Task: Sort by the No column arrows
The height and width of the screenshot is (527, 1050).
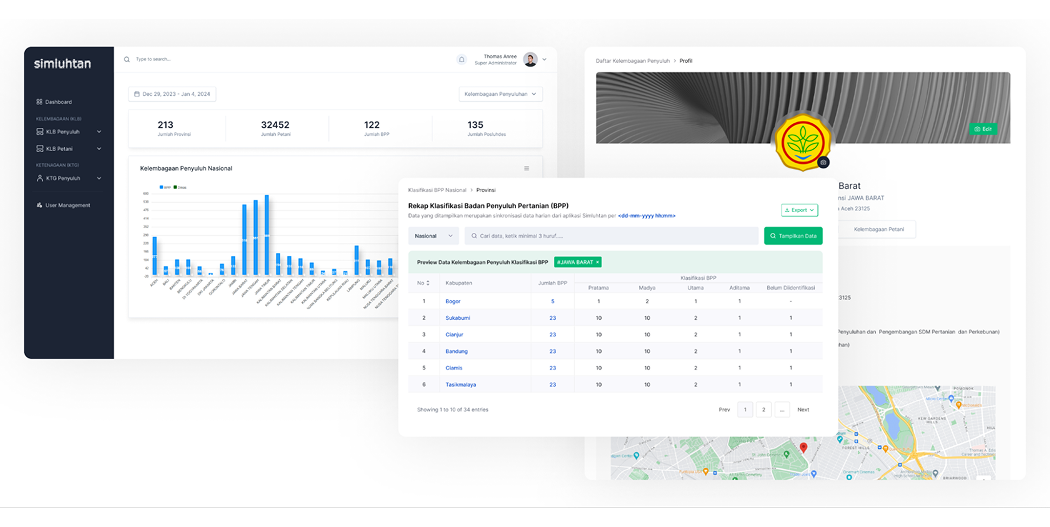Action: pos(428,283)
